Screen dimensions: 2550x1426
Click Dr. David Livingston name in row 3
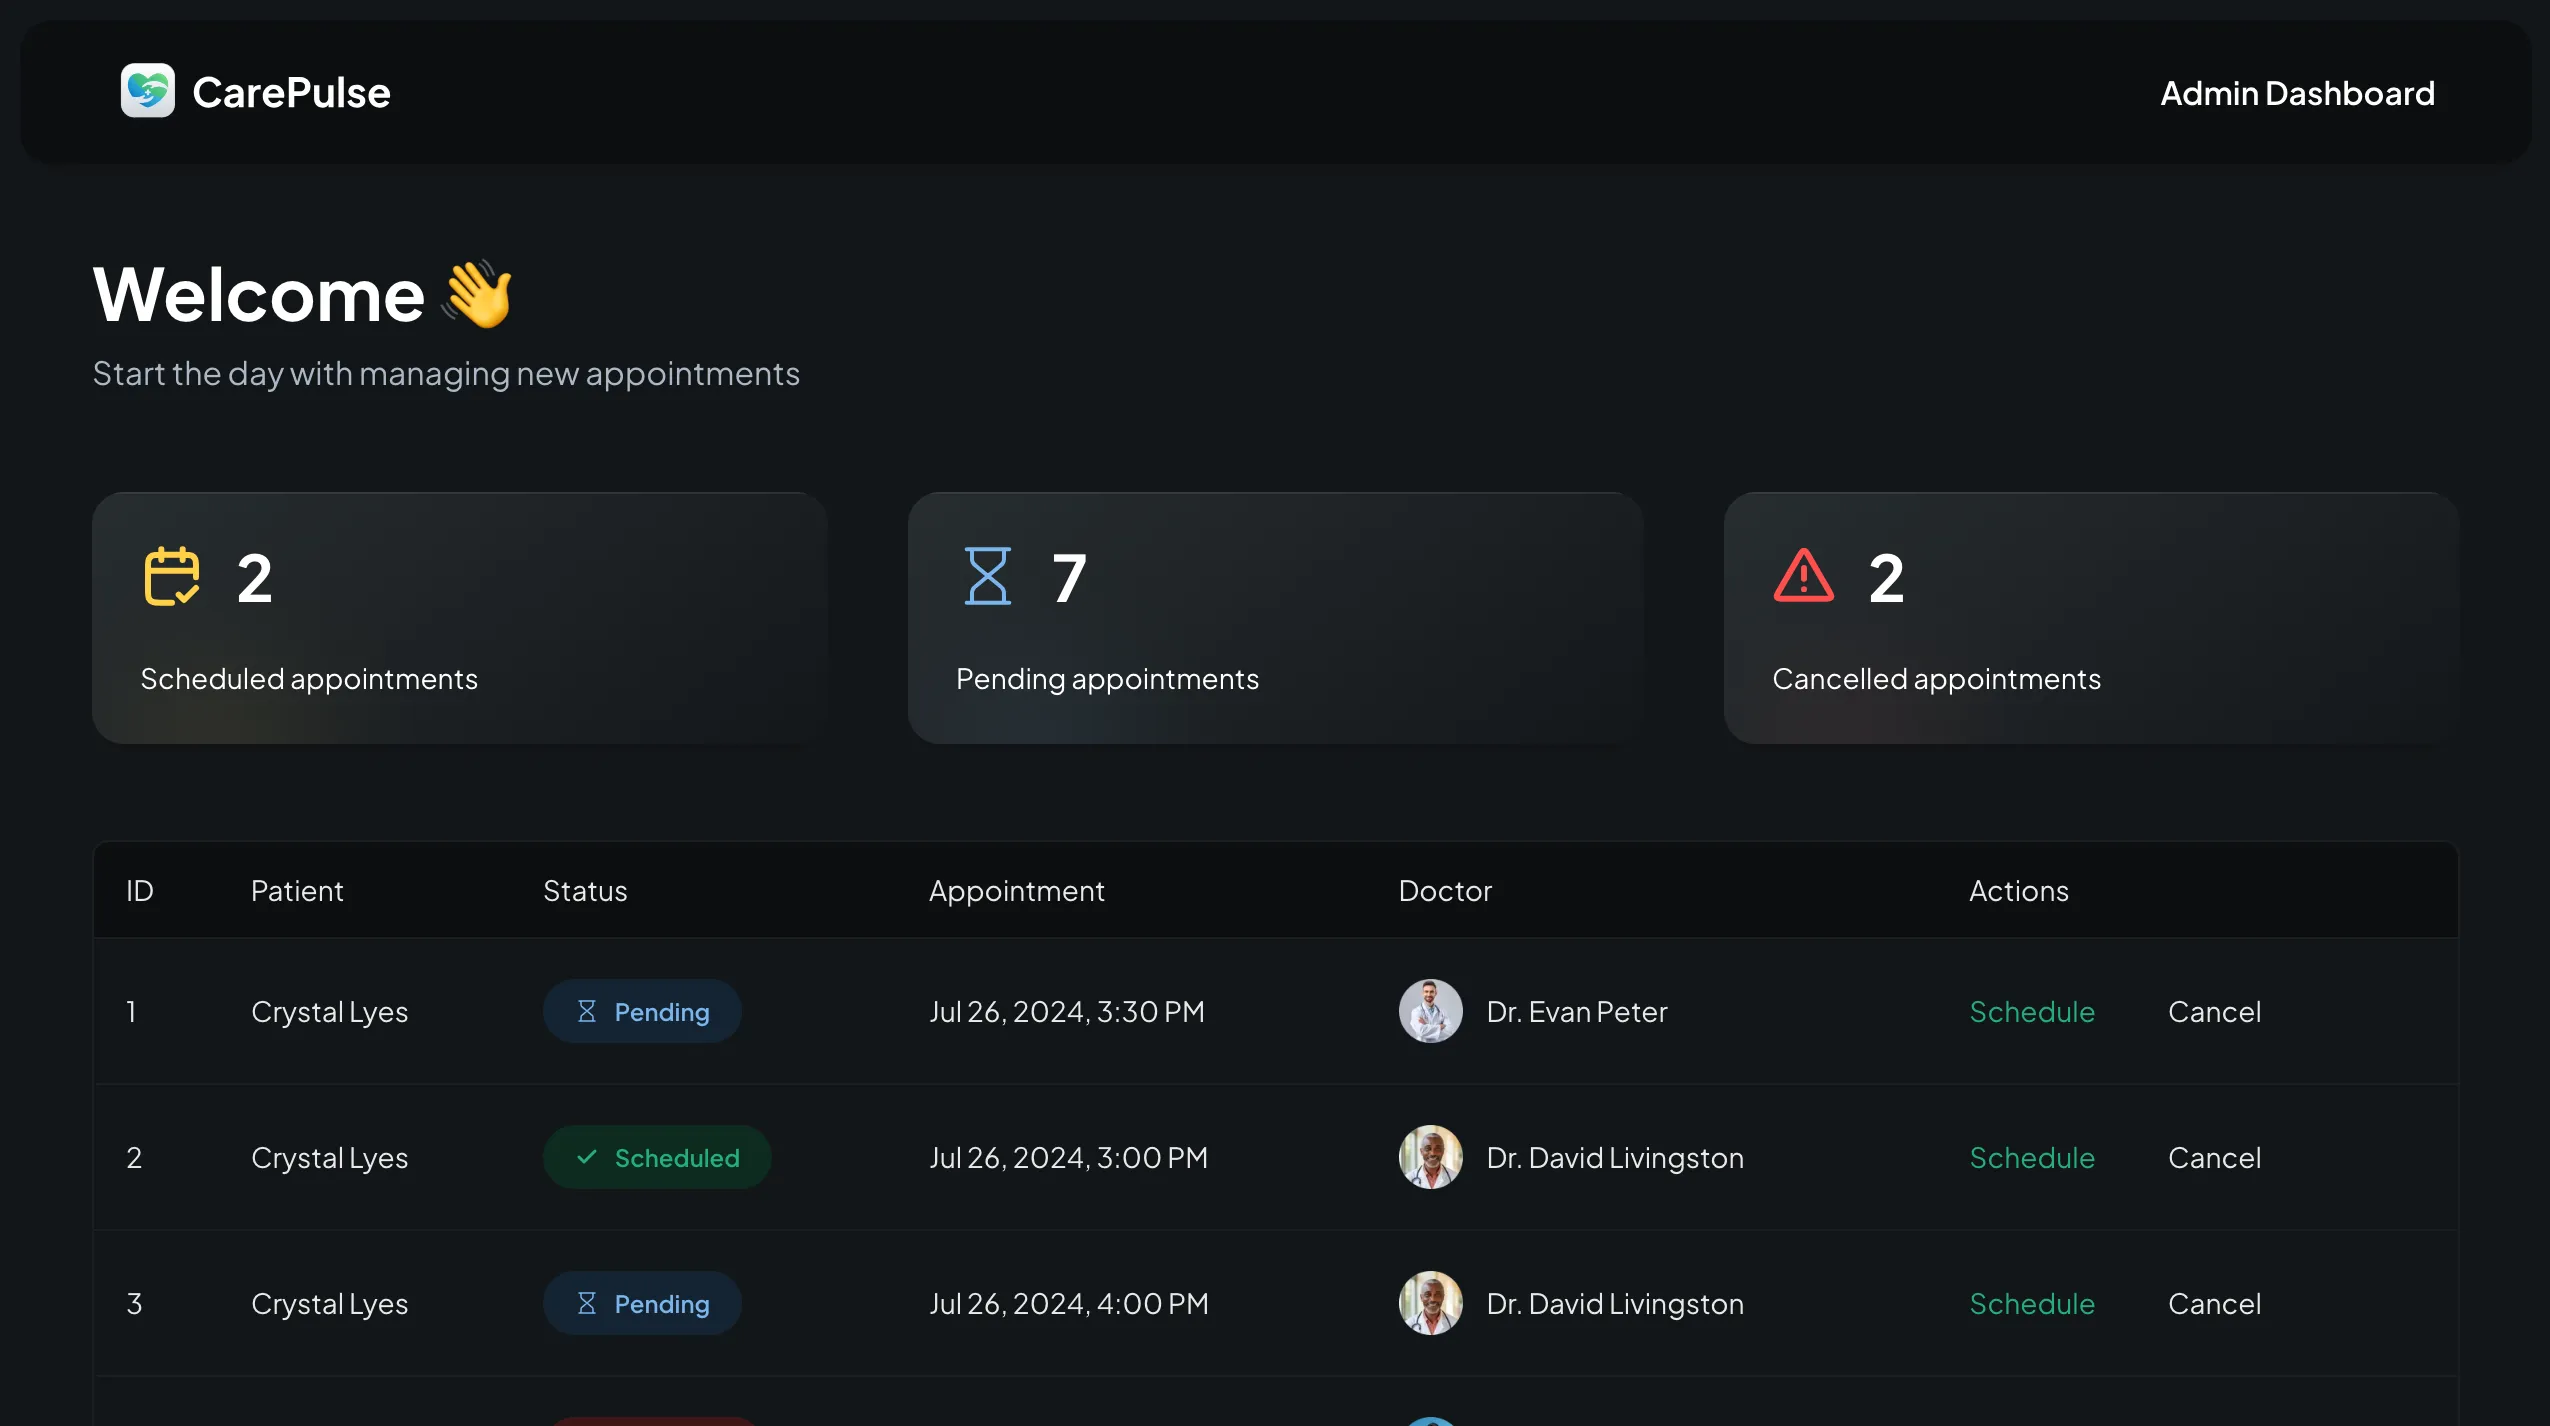pyautogui.click(x=1615, y=1303)
